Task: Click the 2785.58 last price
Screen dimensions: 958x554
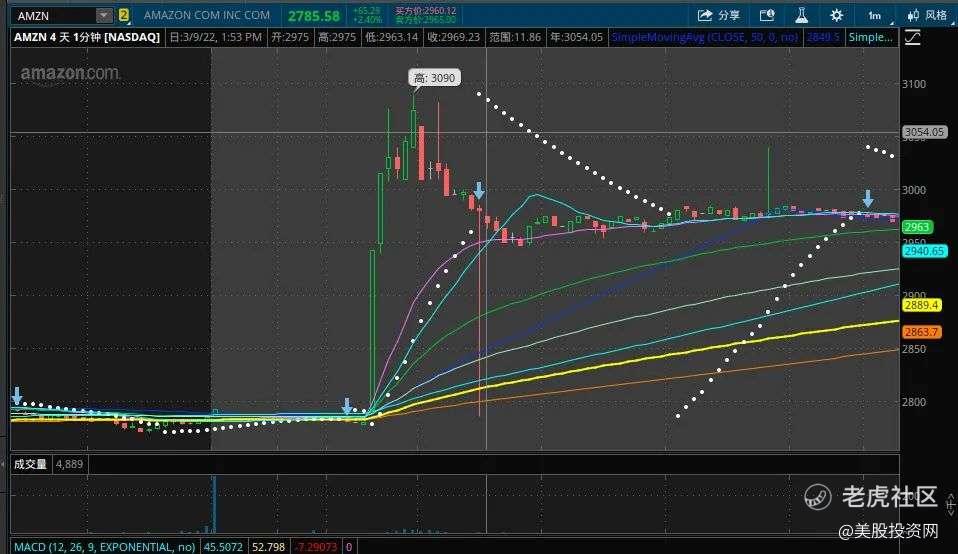Action: pyautogui.click(x=313, y=16)
